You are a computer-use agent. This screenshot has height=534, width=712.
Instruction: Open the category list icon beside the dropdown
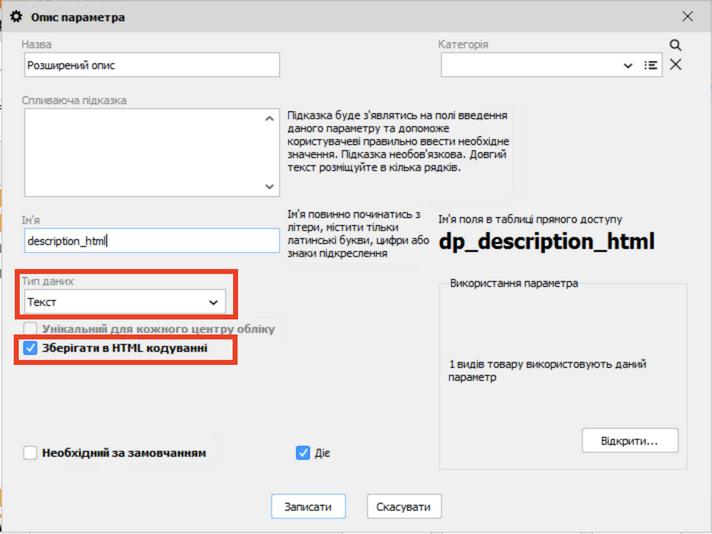tap(651, 65)
